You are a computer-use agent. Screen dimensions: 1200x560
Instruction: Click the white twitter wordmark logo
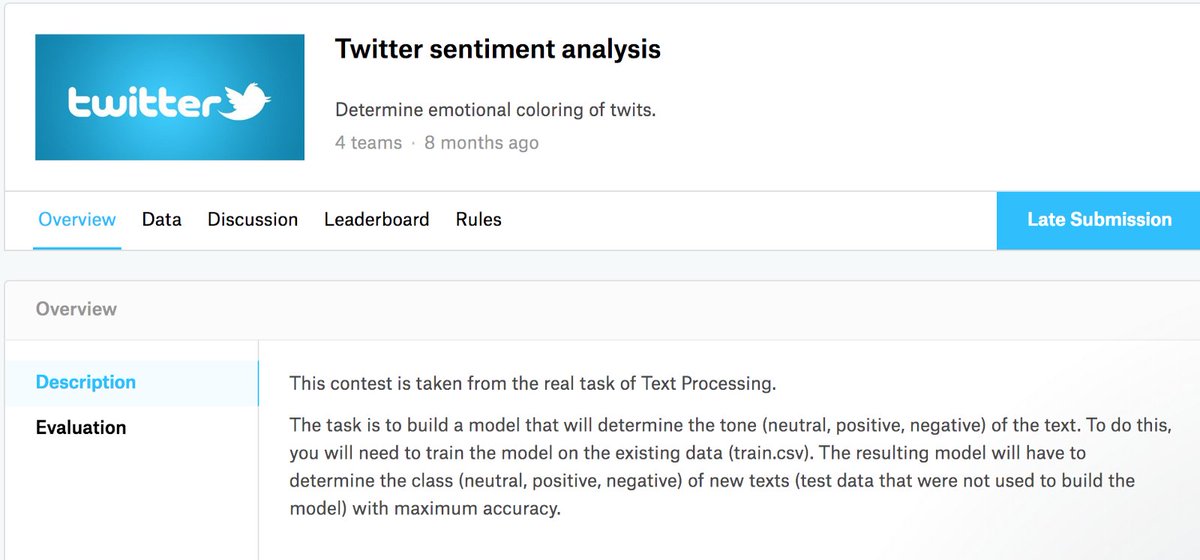click(x=144, y=103)
